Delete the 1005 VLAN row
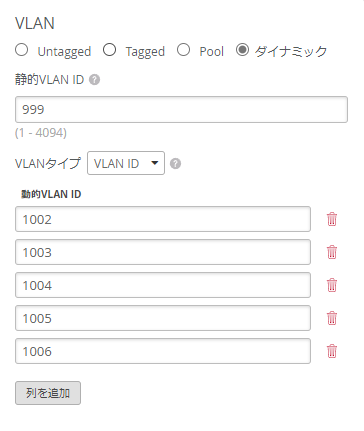 [x=332, y=318]
